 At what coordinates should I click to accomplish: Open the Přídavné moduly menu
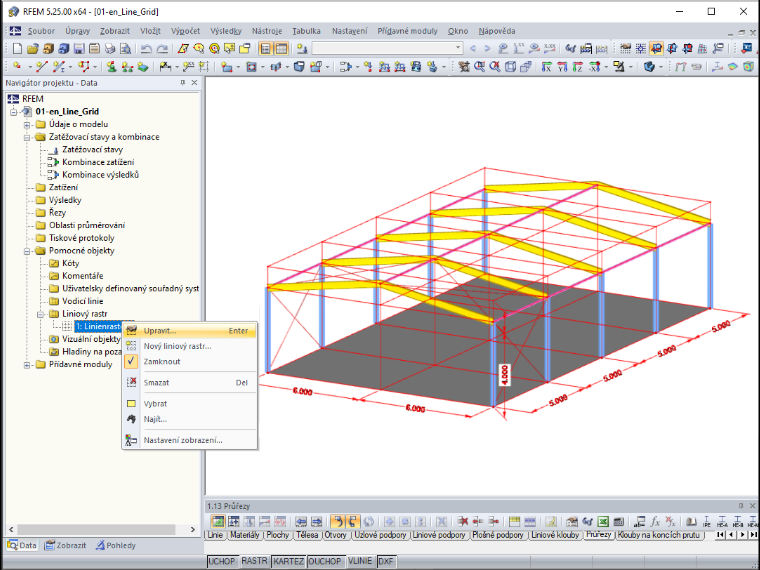point(408,31)
